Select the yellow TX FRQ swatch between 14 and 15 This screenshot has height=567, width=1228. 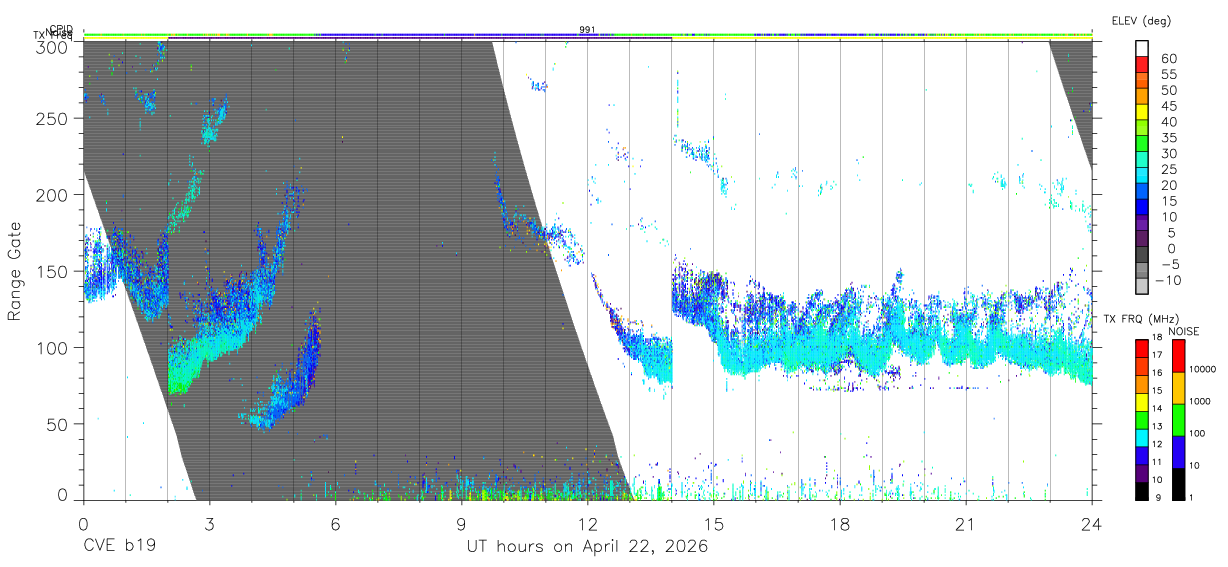(1141, 400)
